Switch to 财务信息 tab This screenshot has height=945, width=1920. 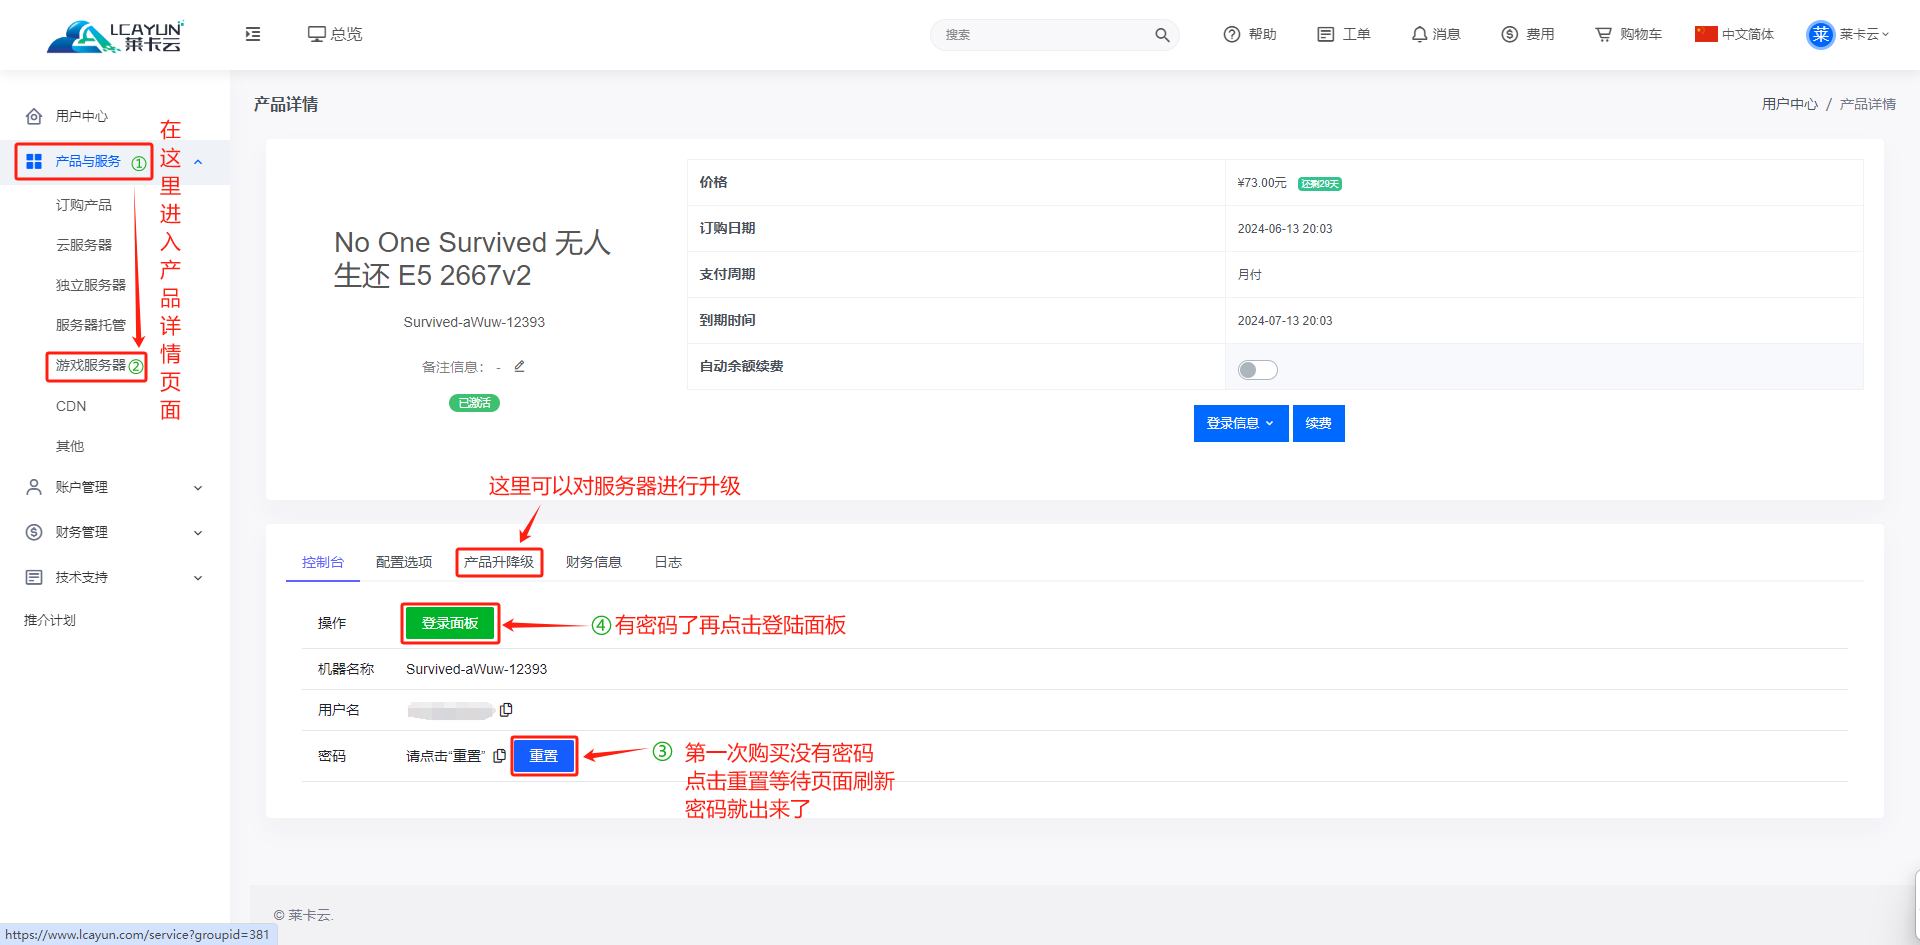click(x=594, y=562)
